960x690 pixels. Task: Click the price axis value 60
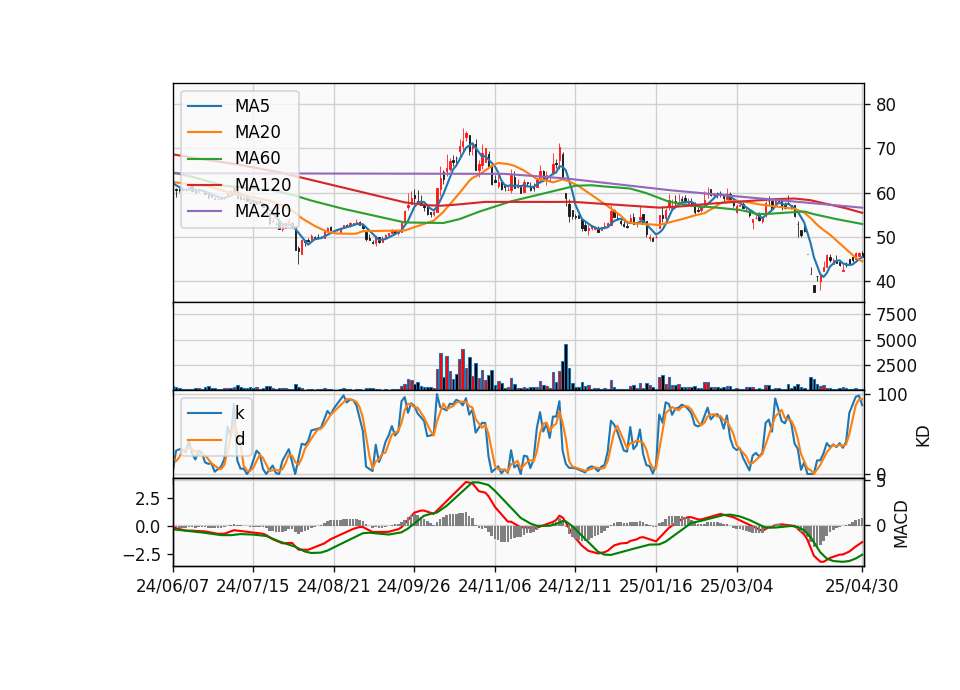point(886,193)
